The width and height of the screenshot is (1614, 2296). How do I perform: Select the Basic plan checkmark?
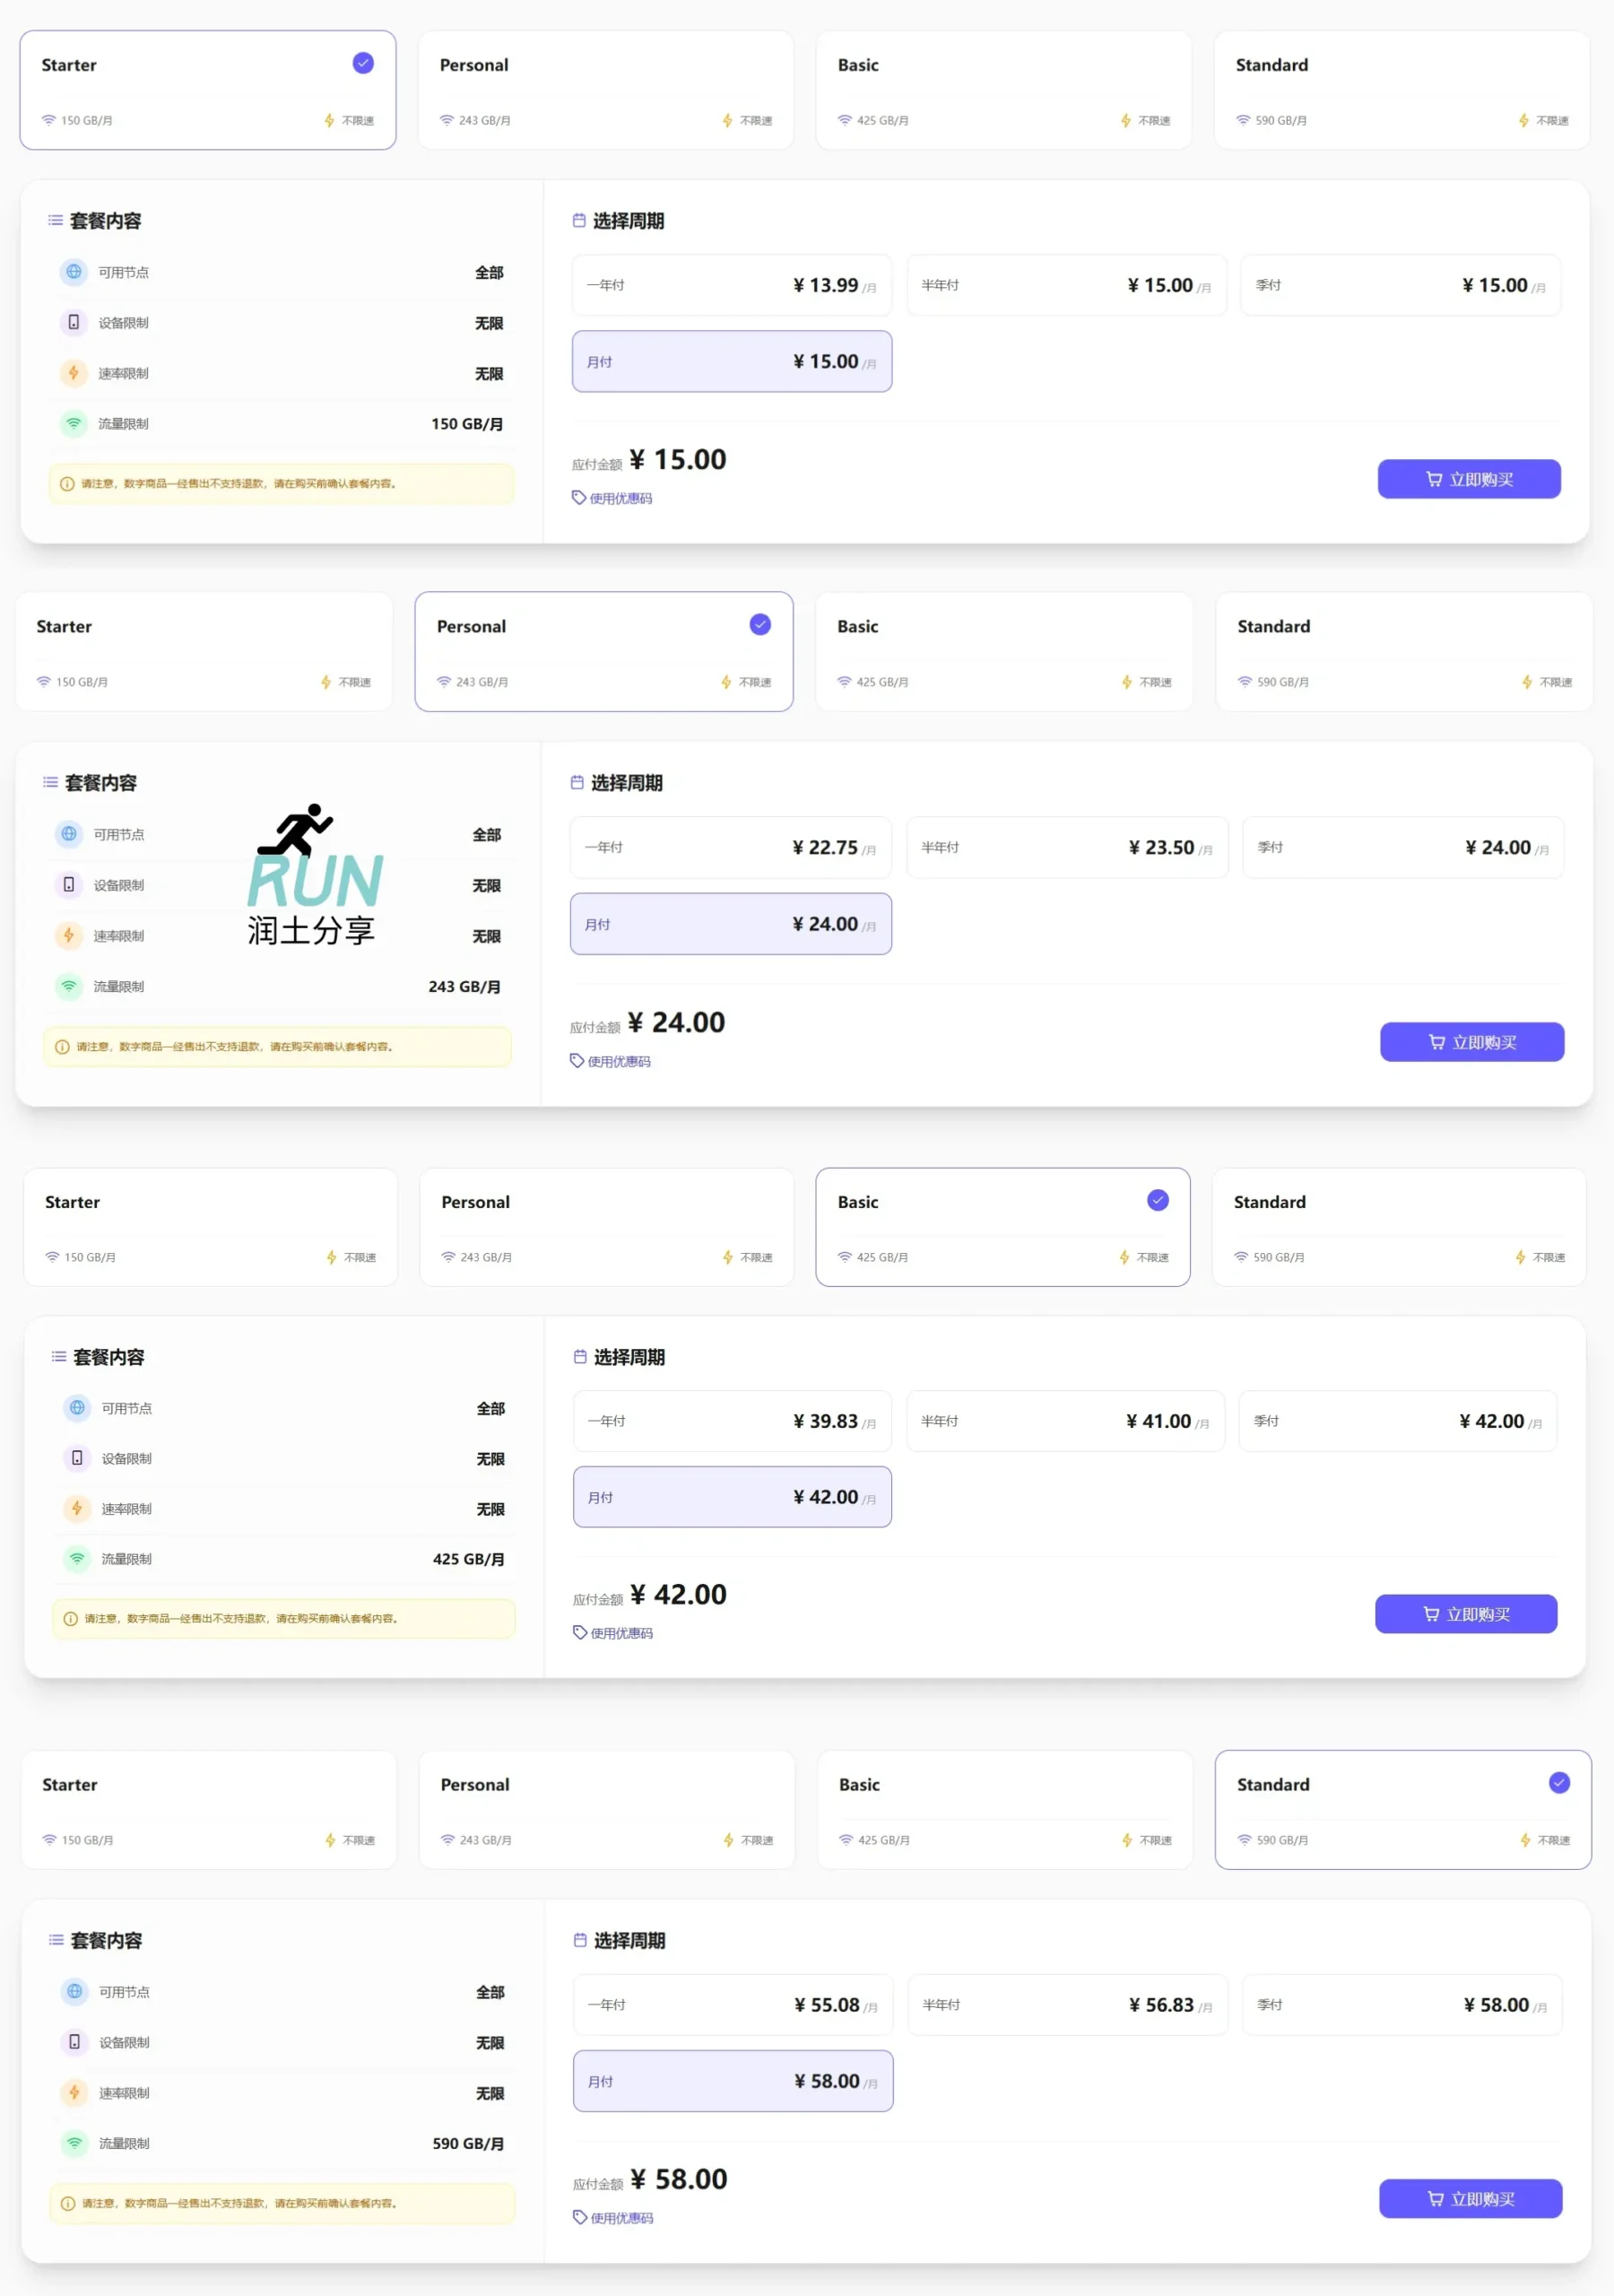(x=1157, y=1199)
